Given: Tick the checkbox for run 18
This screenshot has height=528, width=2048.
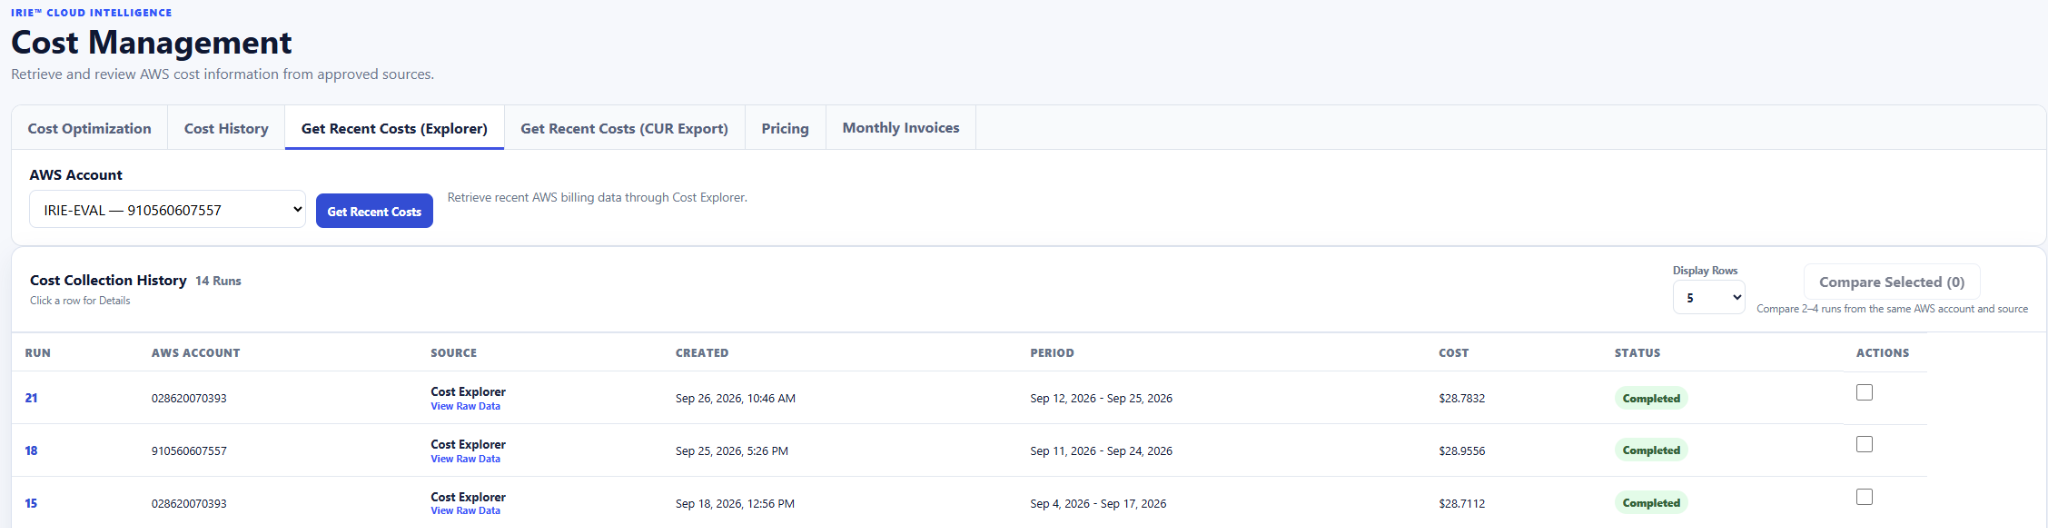Looking at the screenshot, I should 1864,444.
